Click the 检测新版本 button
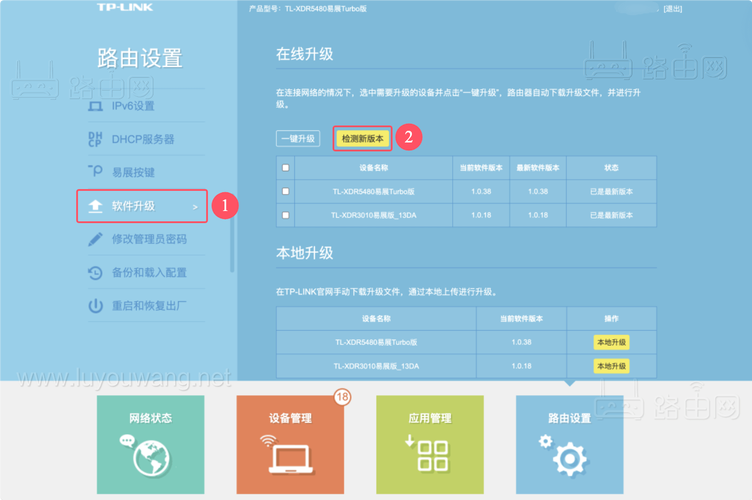Image resolution: width=752 pixels, height=500 pixels. 362,139
